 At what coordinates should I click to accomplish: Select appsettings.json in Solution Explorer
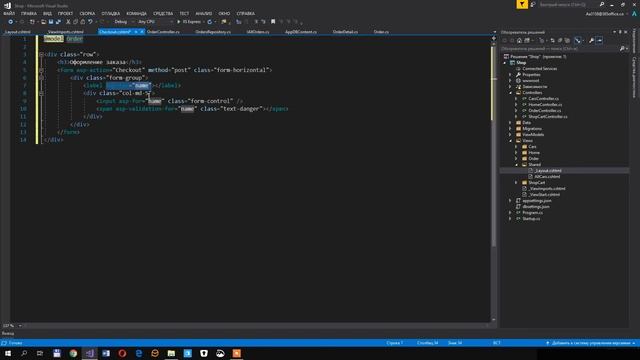(x=536, y=201)
